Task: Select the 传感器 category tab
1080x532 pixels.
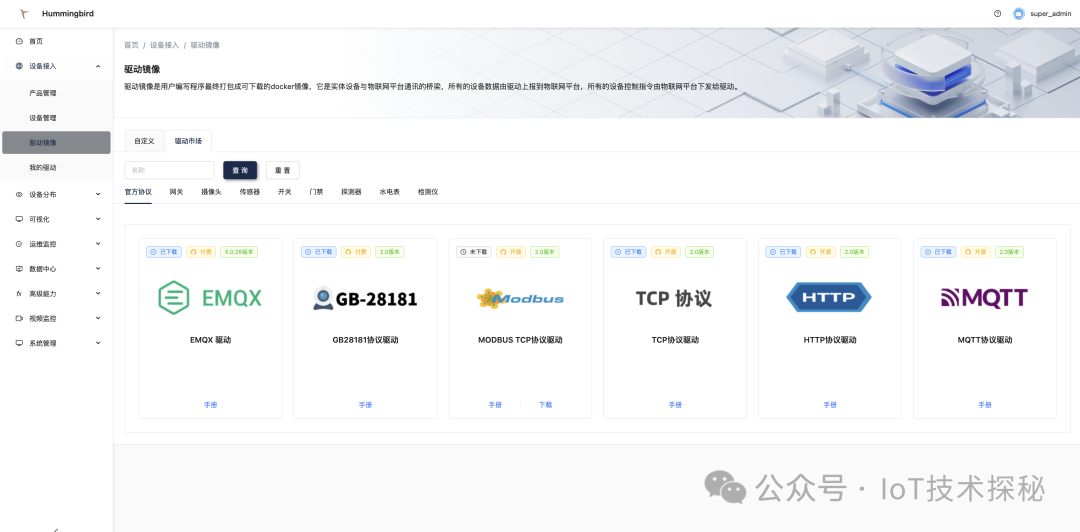Action: (250, 192)
